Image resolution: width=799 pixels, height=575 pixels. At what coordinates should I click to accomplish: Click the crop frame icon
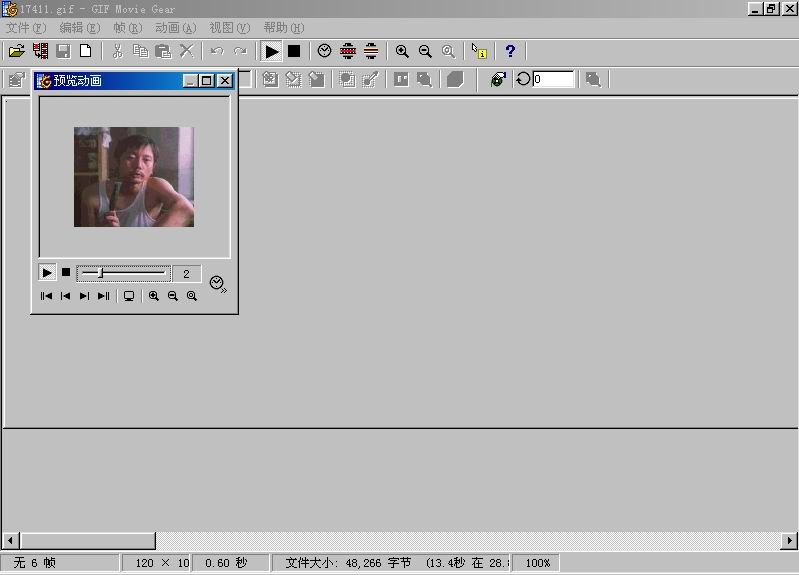[x=348, y=79]
